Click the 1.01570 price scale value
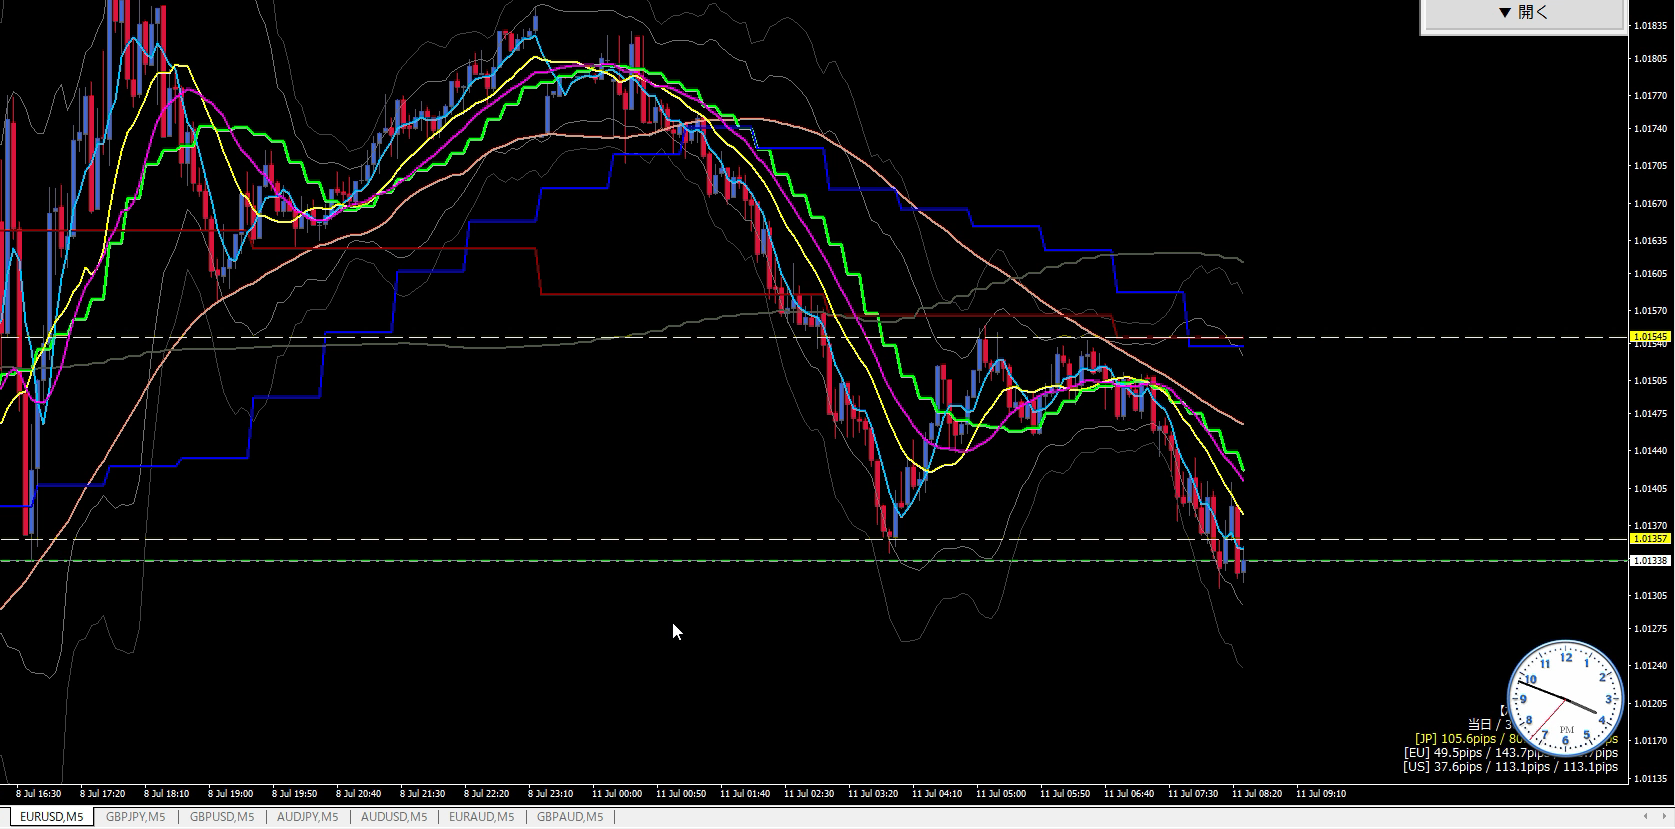This screenshot has width=1675, height=829. point(1650,311)
